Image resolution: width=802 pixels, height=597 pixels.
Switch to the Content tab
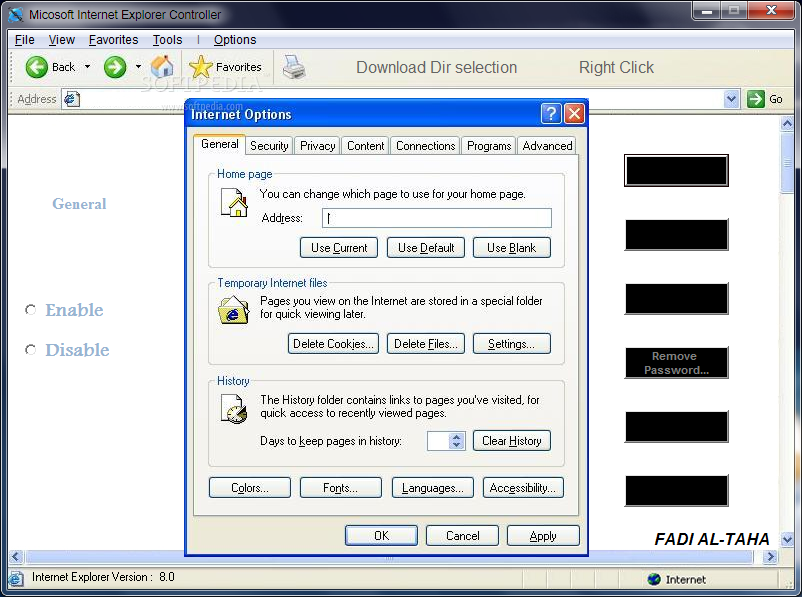(365, 146)
